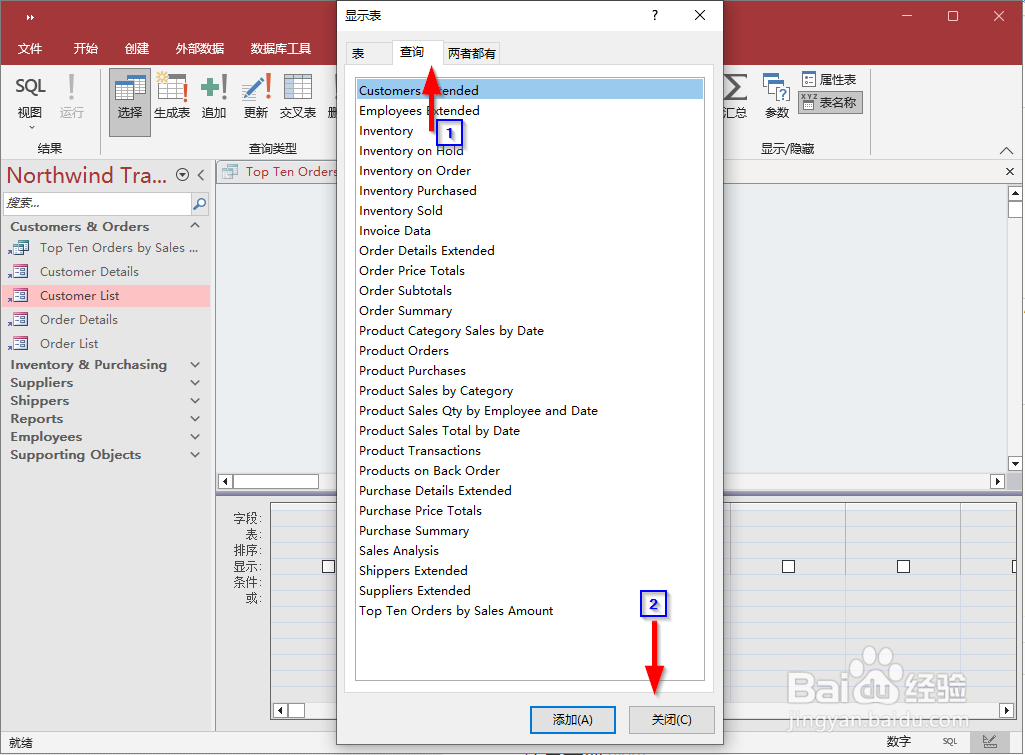Expand the Supporting Objects group

[195, 454]
